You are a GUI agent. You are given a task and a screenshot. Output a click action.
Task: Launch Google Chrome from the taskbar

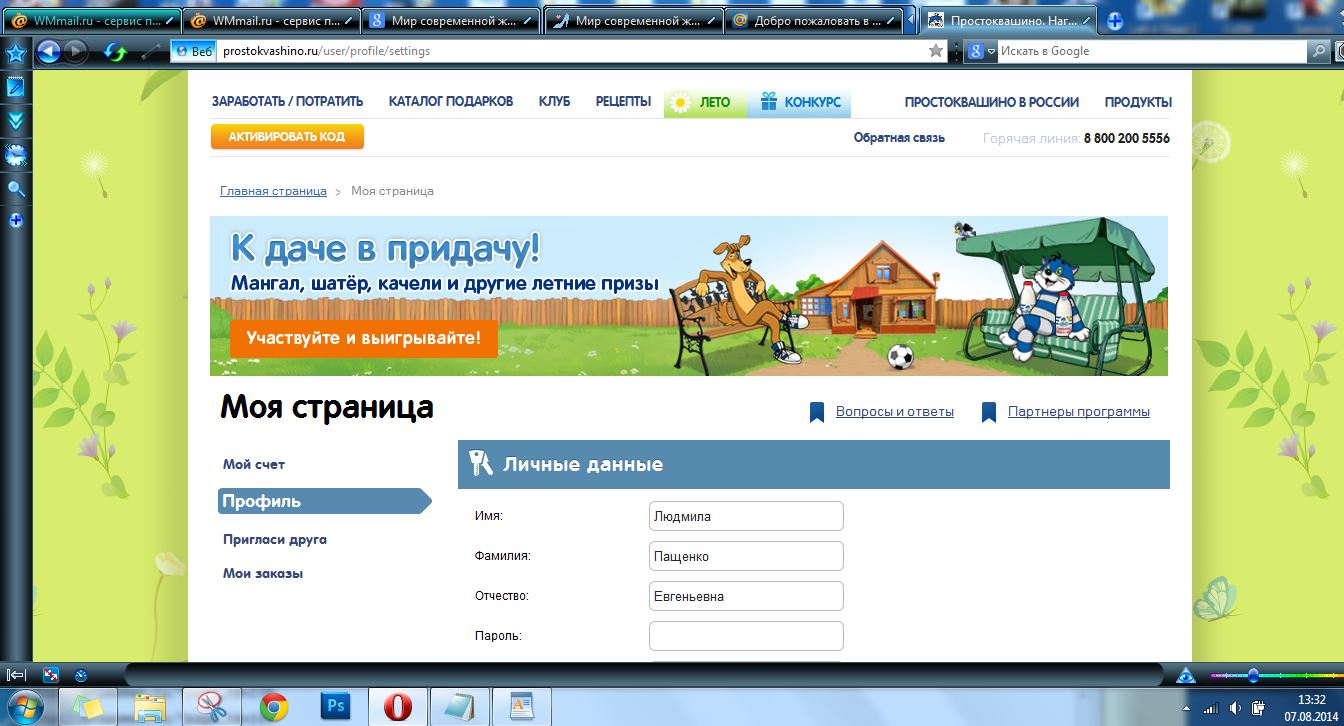click(x=274, y=707)
